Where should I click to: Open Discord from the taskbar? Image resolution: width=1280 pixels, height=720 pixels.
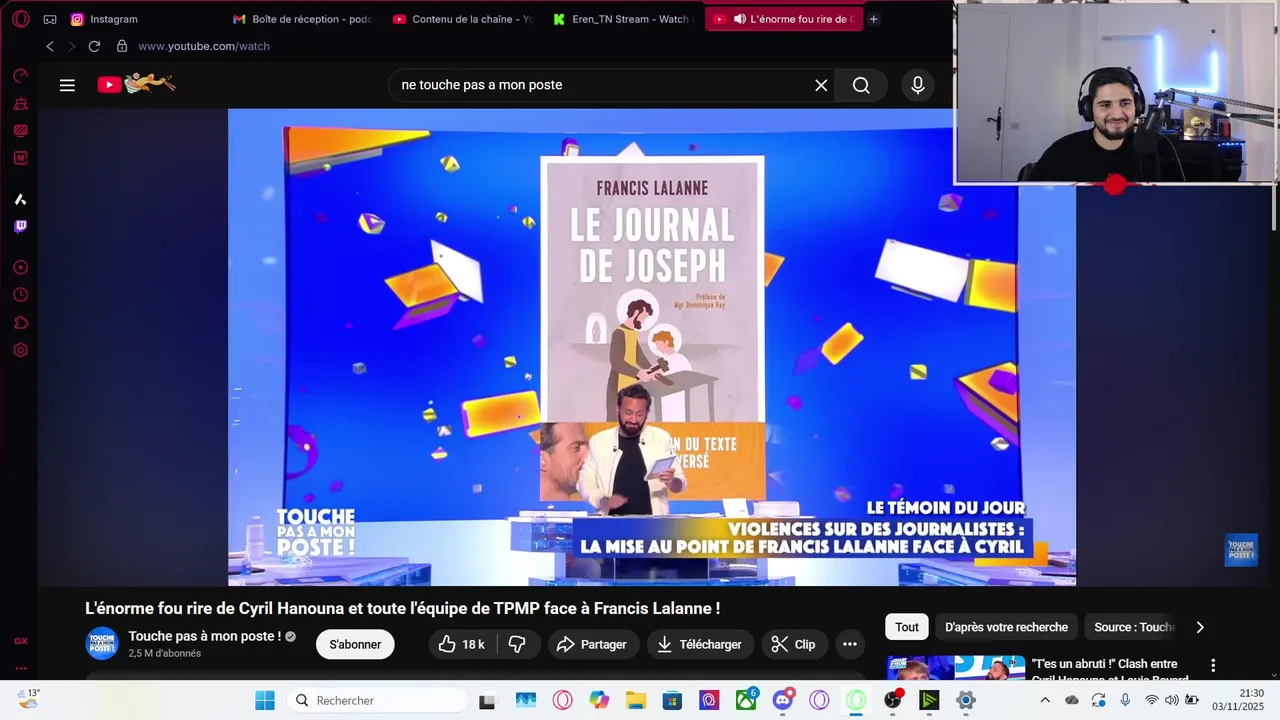(783, 700)
